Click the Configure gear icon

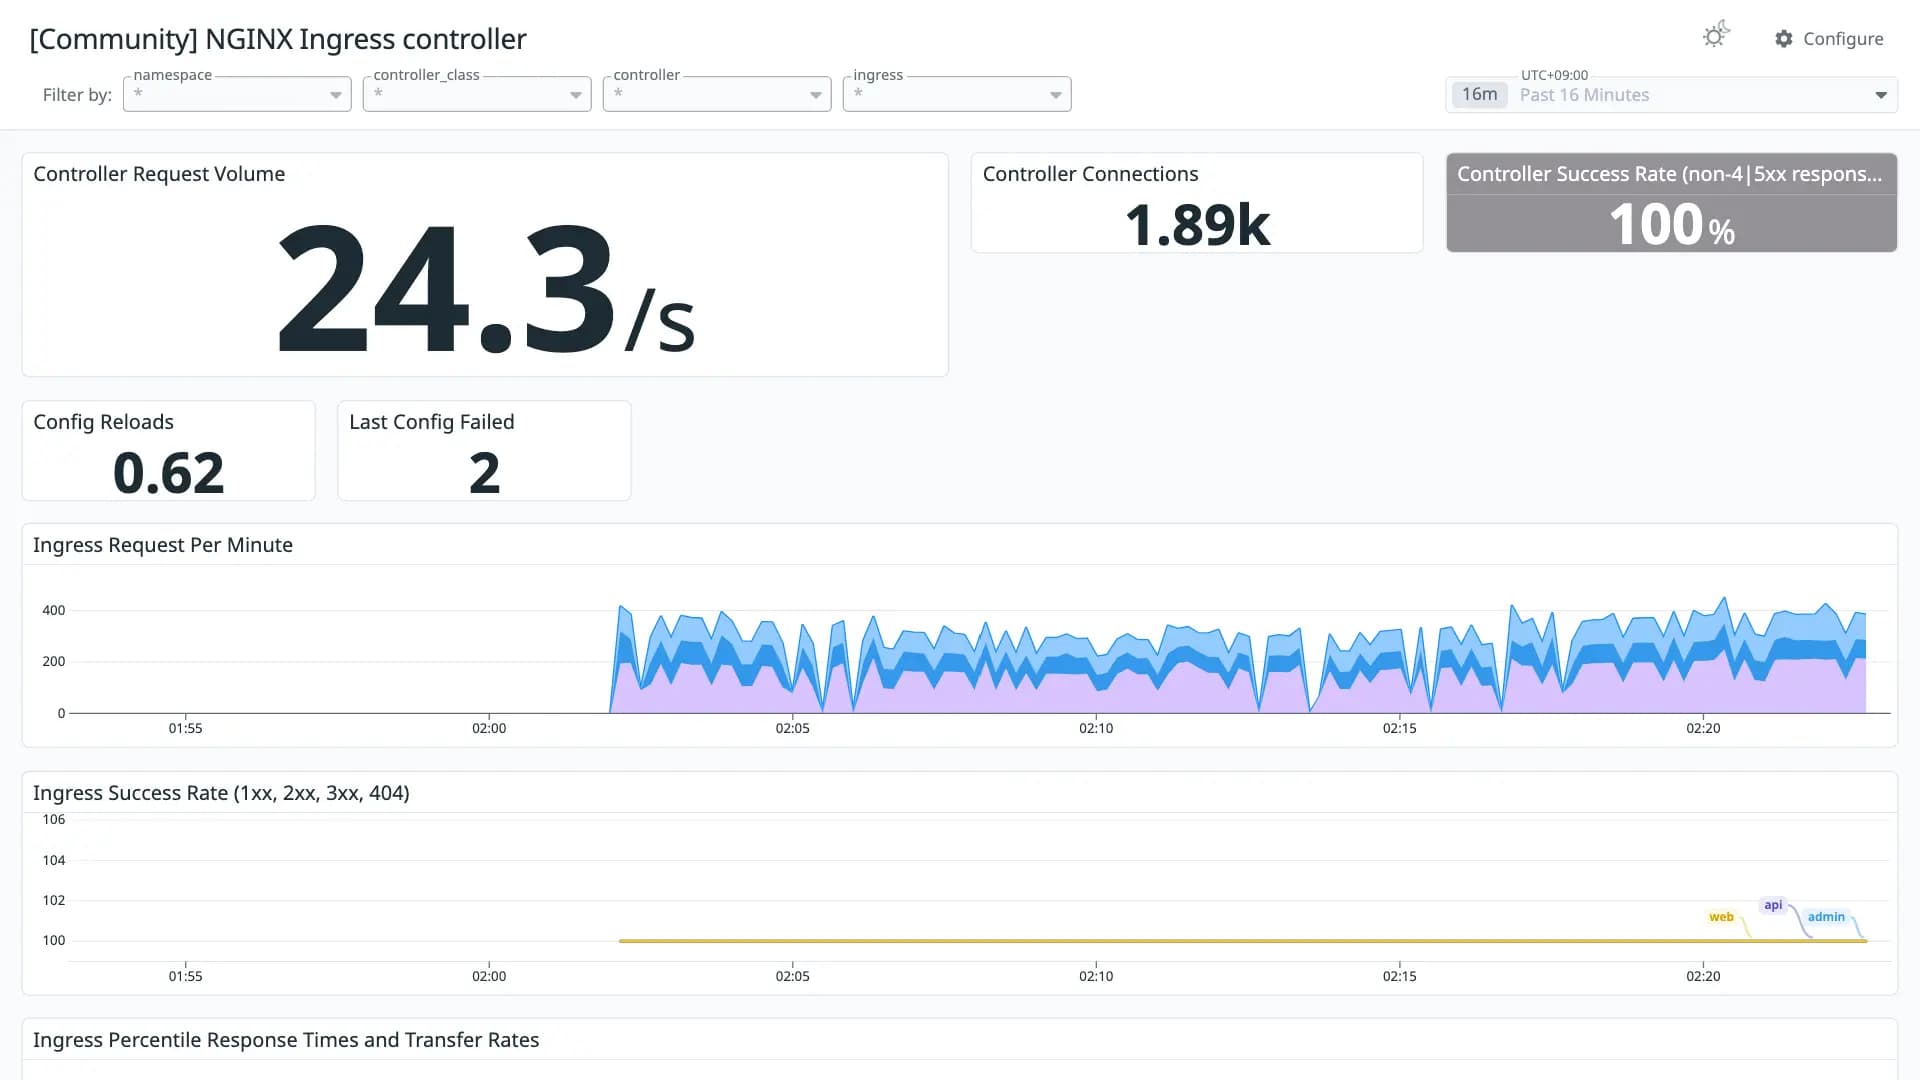click(x=1784, y=38)
